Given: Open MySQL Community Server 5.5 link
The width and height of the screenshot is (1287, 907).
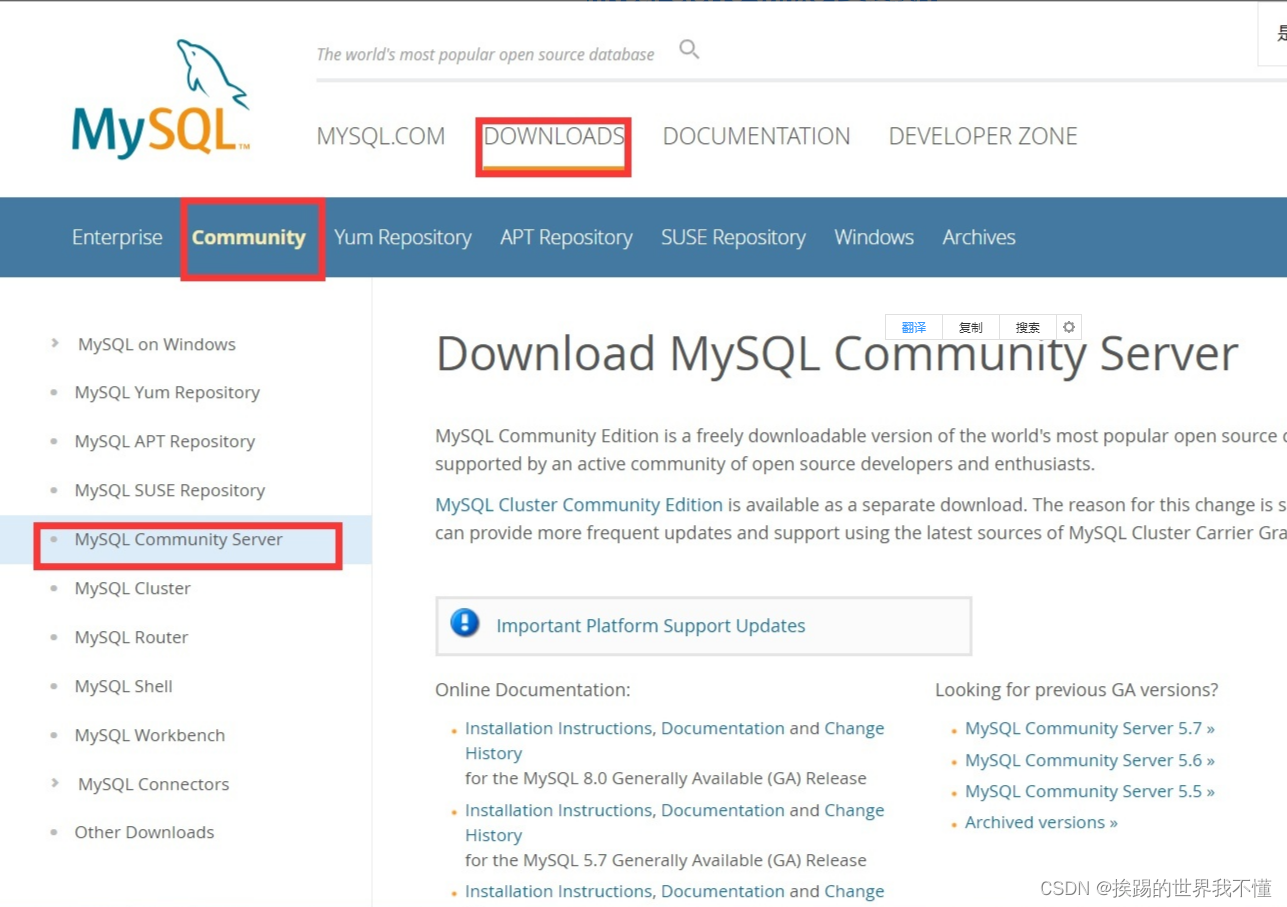Looking at the screenshot, I should (1090, 791).
